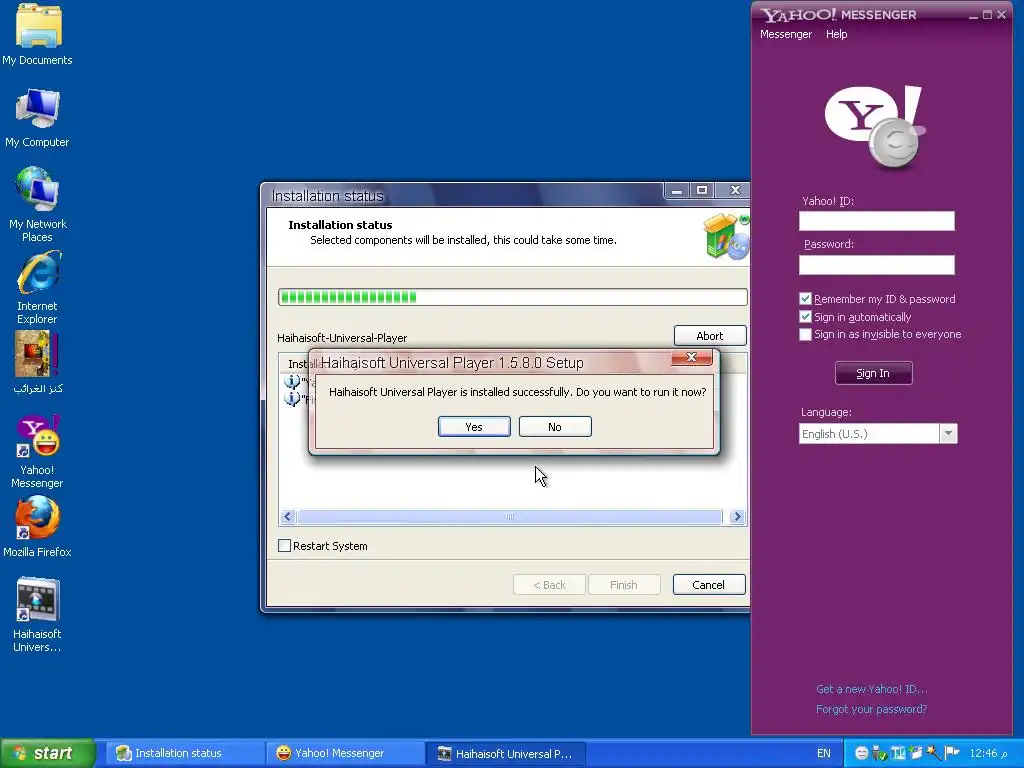The width and height of the screenshot is (1024, 768).
Task: Click the EN language bar indicator
Action: (x=824, y=753)
